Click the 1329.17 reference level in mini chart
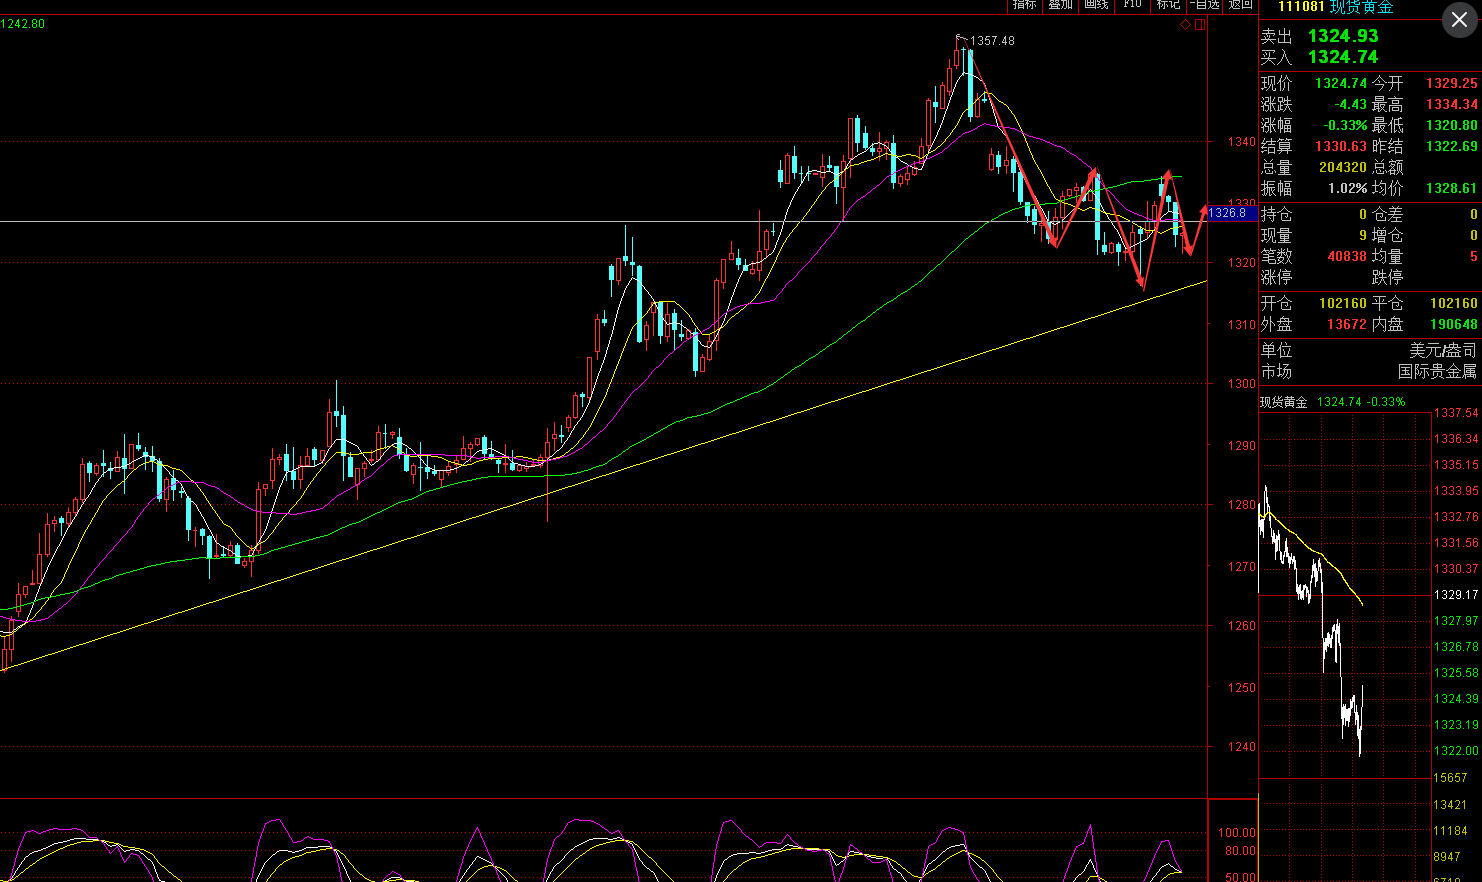 [x=1456, y=595]
